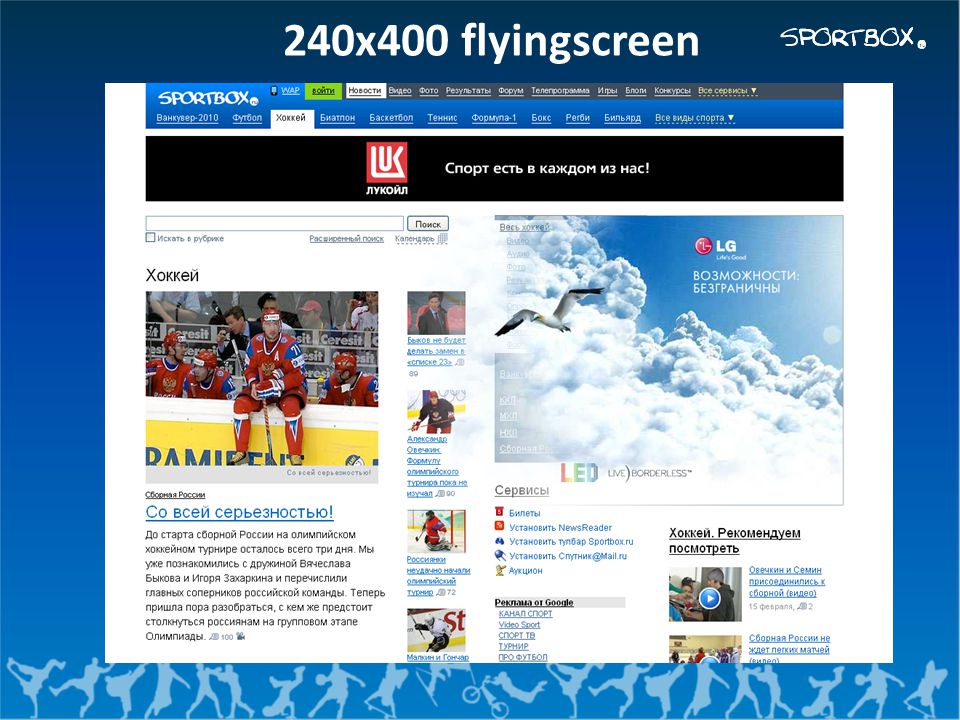Open the Фото menu item

point(429,91)
